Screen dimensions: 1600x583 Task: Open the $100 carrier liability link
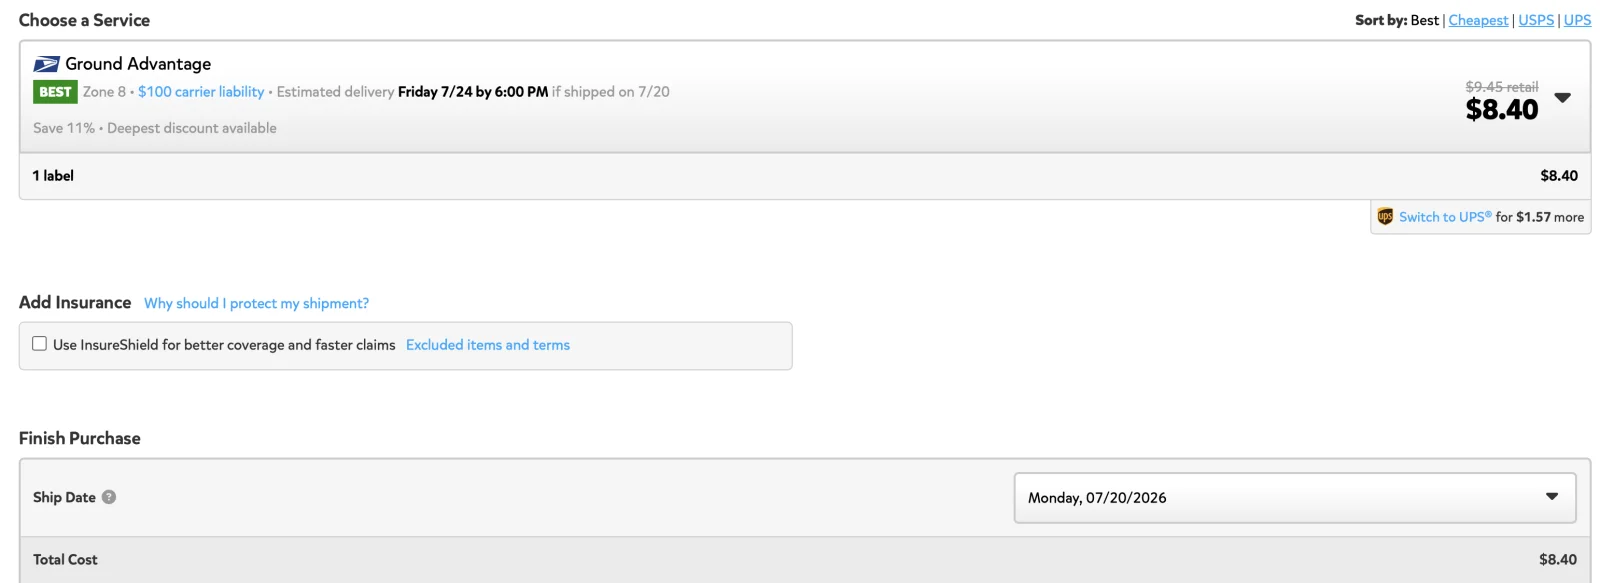click(x=201, y=92)
